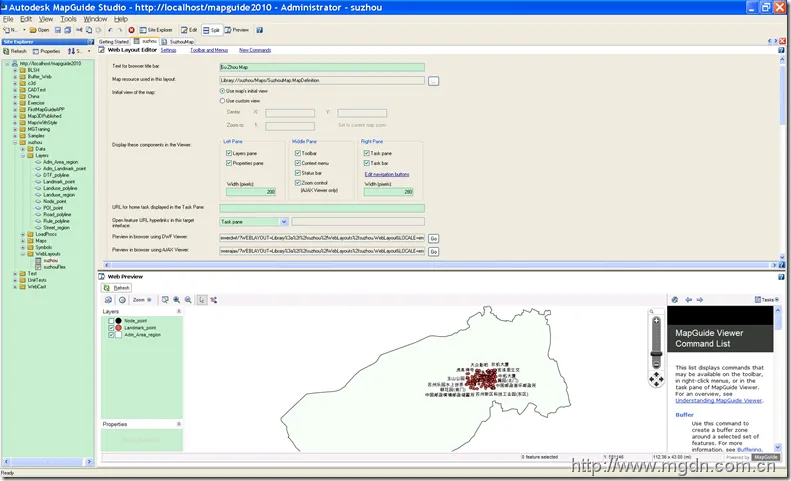This screenshot has height=481, width=791.
Task: Click the pan navigation arrows on map
Action: point(656,380)
